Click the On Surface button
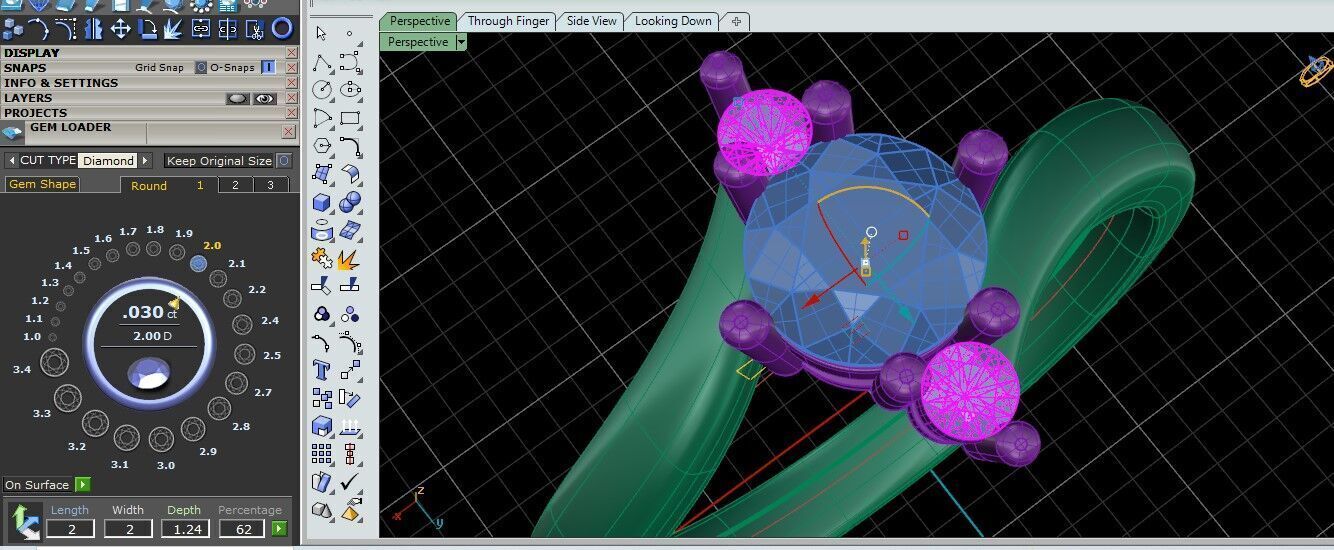The height and width of the screenshot is (550, 1334). (37, 485)
